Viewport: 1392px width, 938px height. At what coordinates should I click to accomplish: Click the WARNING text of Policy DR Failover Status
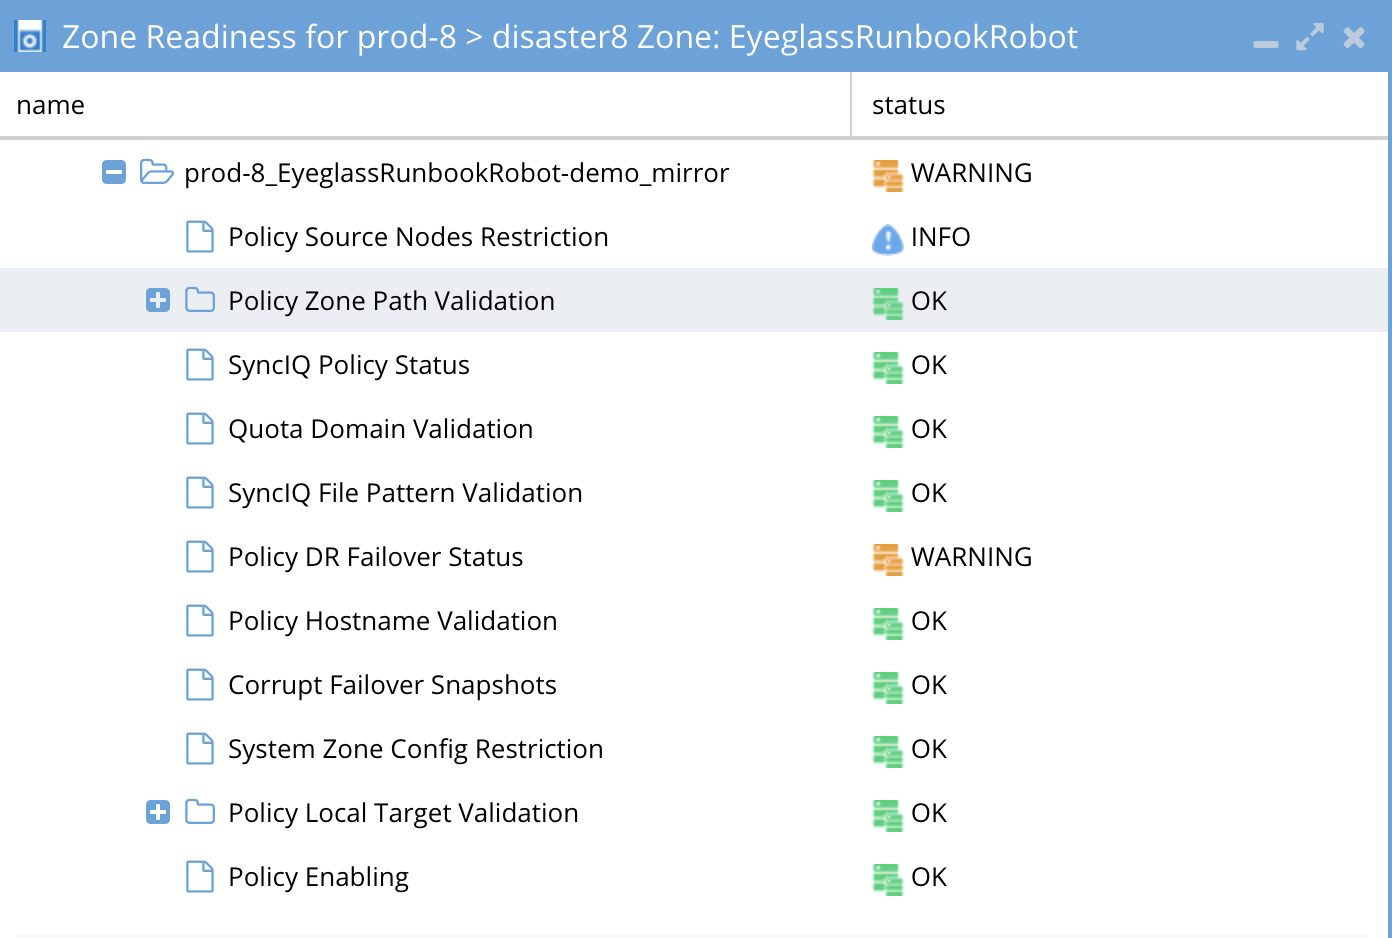click(x=971, y=557)
